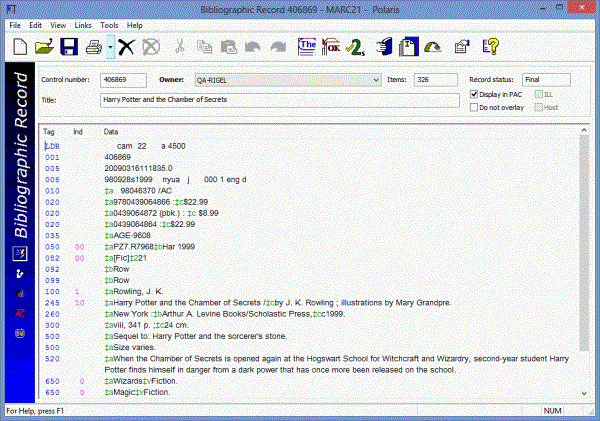Screen dimensions: 600x421
Task: Click the Title field with Harry Potter
Action: [280, 100]
